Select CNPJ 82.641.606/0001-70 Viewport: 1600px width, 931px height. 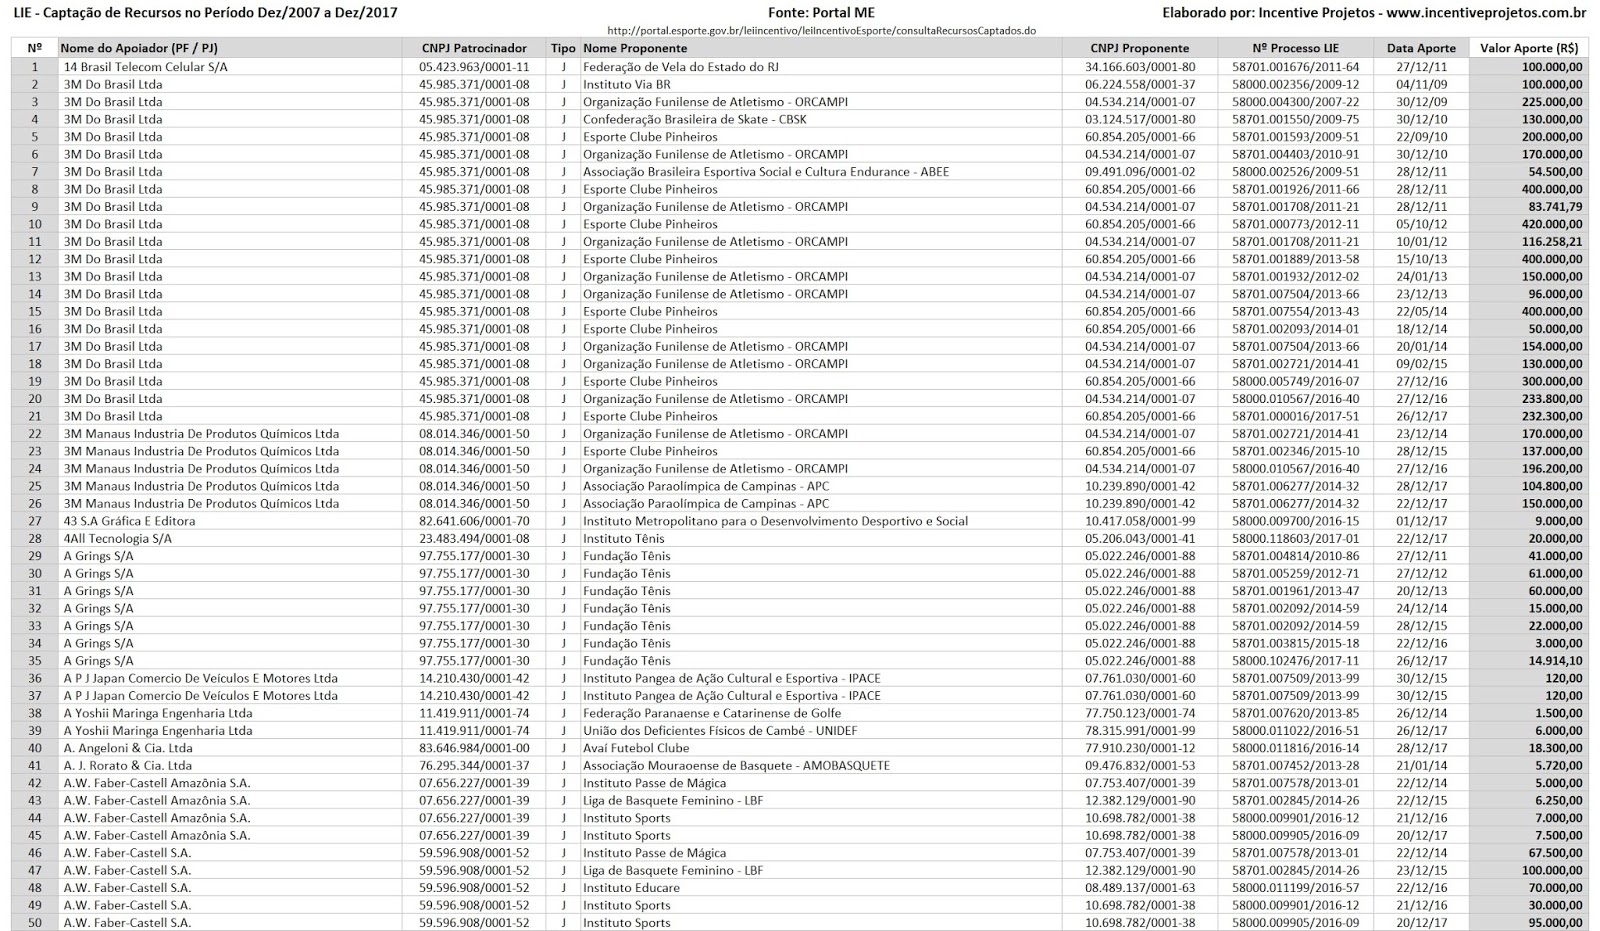click(x=474, y=520)
